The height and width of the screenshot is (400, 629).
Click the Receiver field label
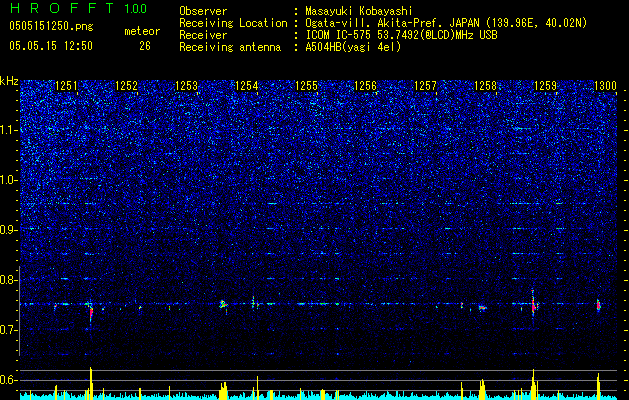(203, 35)
